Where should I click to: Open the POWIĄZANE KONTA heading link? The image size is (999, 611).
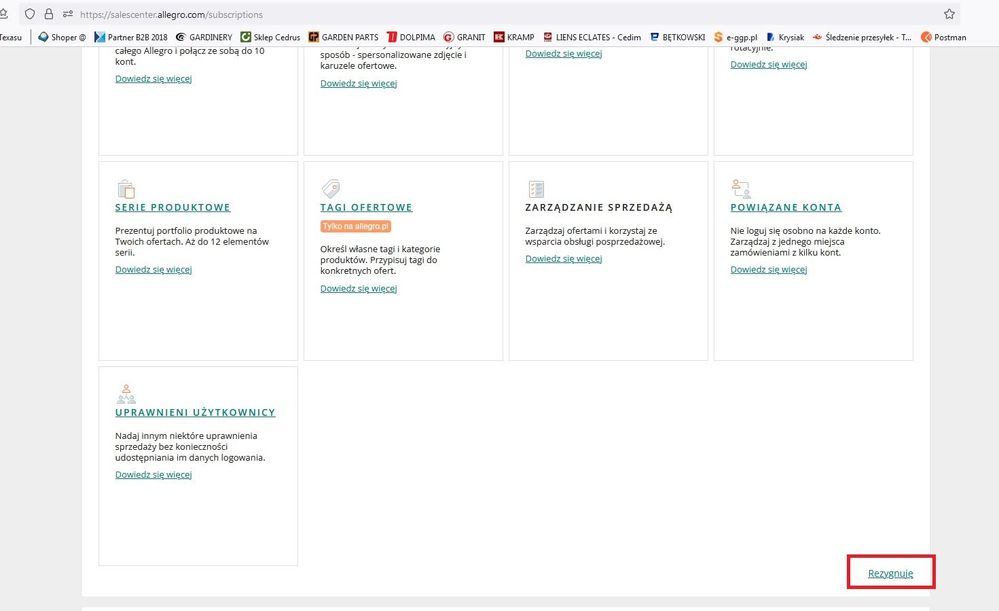click(786, 208)
